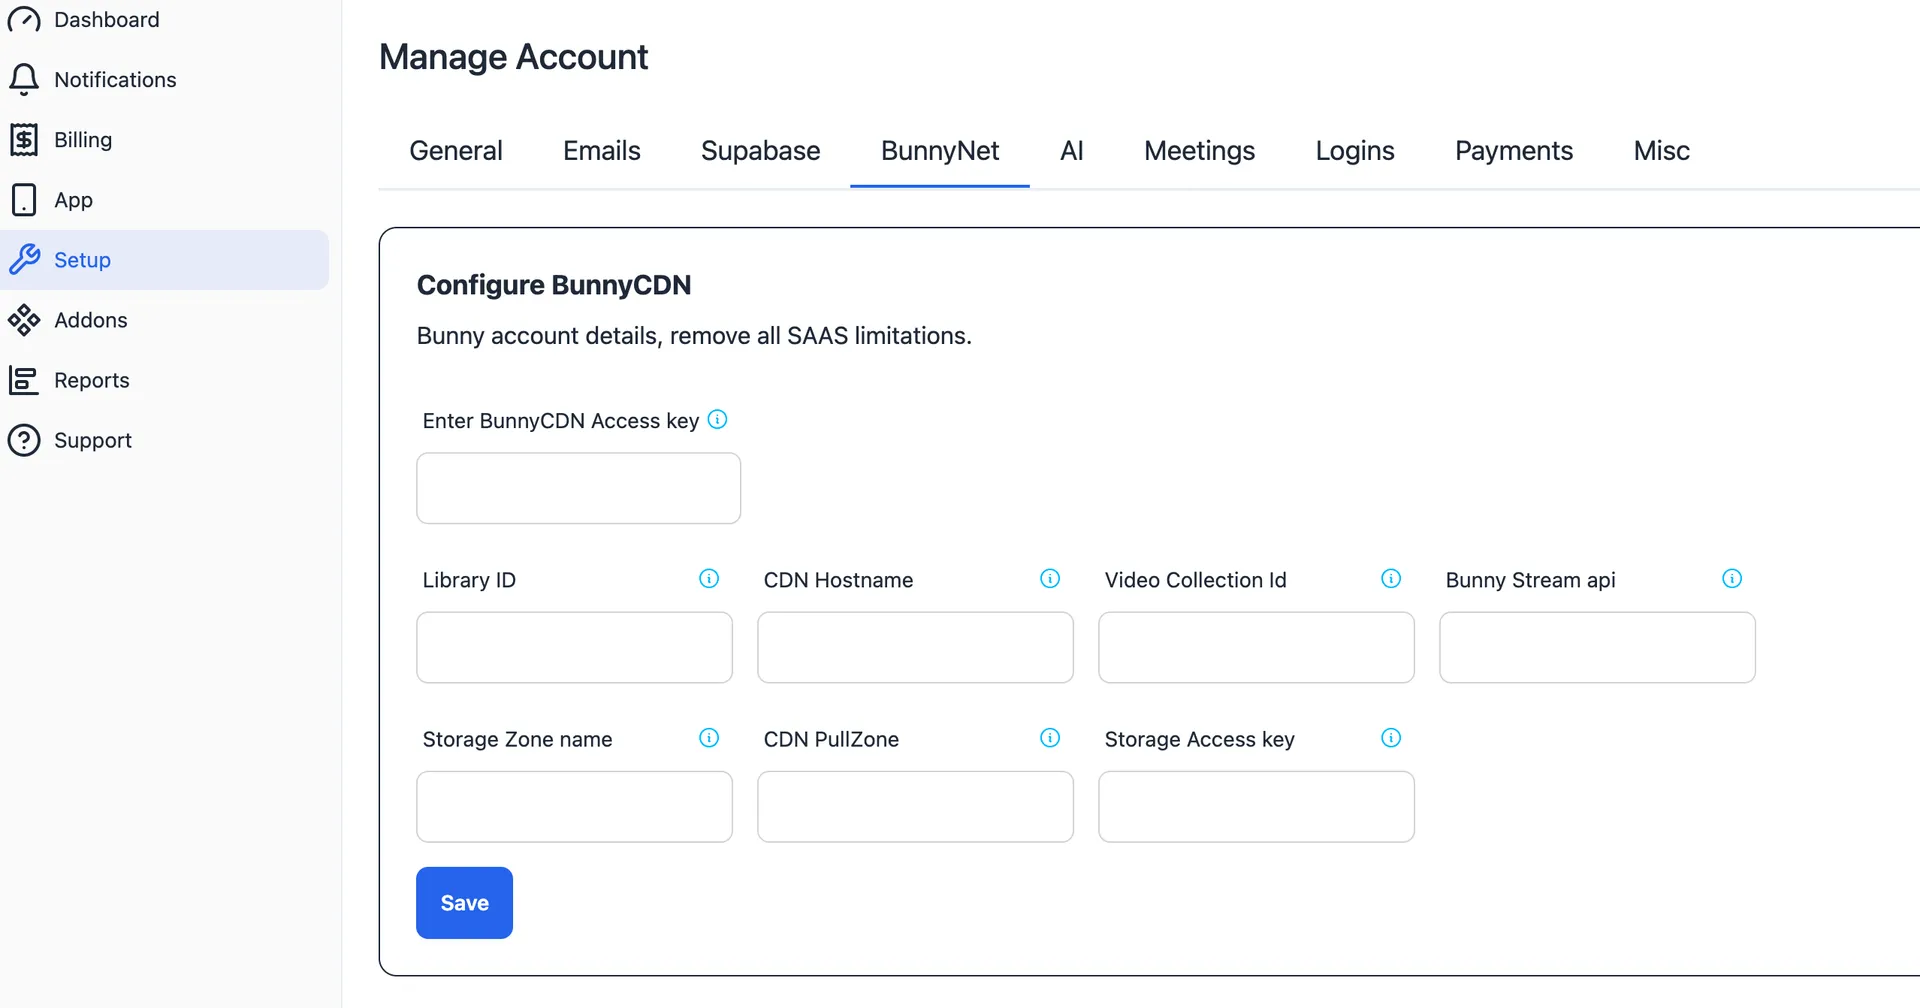Switch to the AI tab

(x=1072, y=151)
